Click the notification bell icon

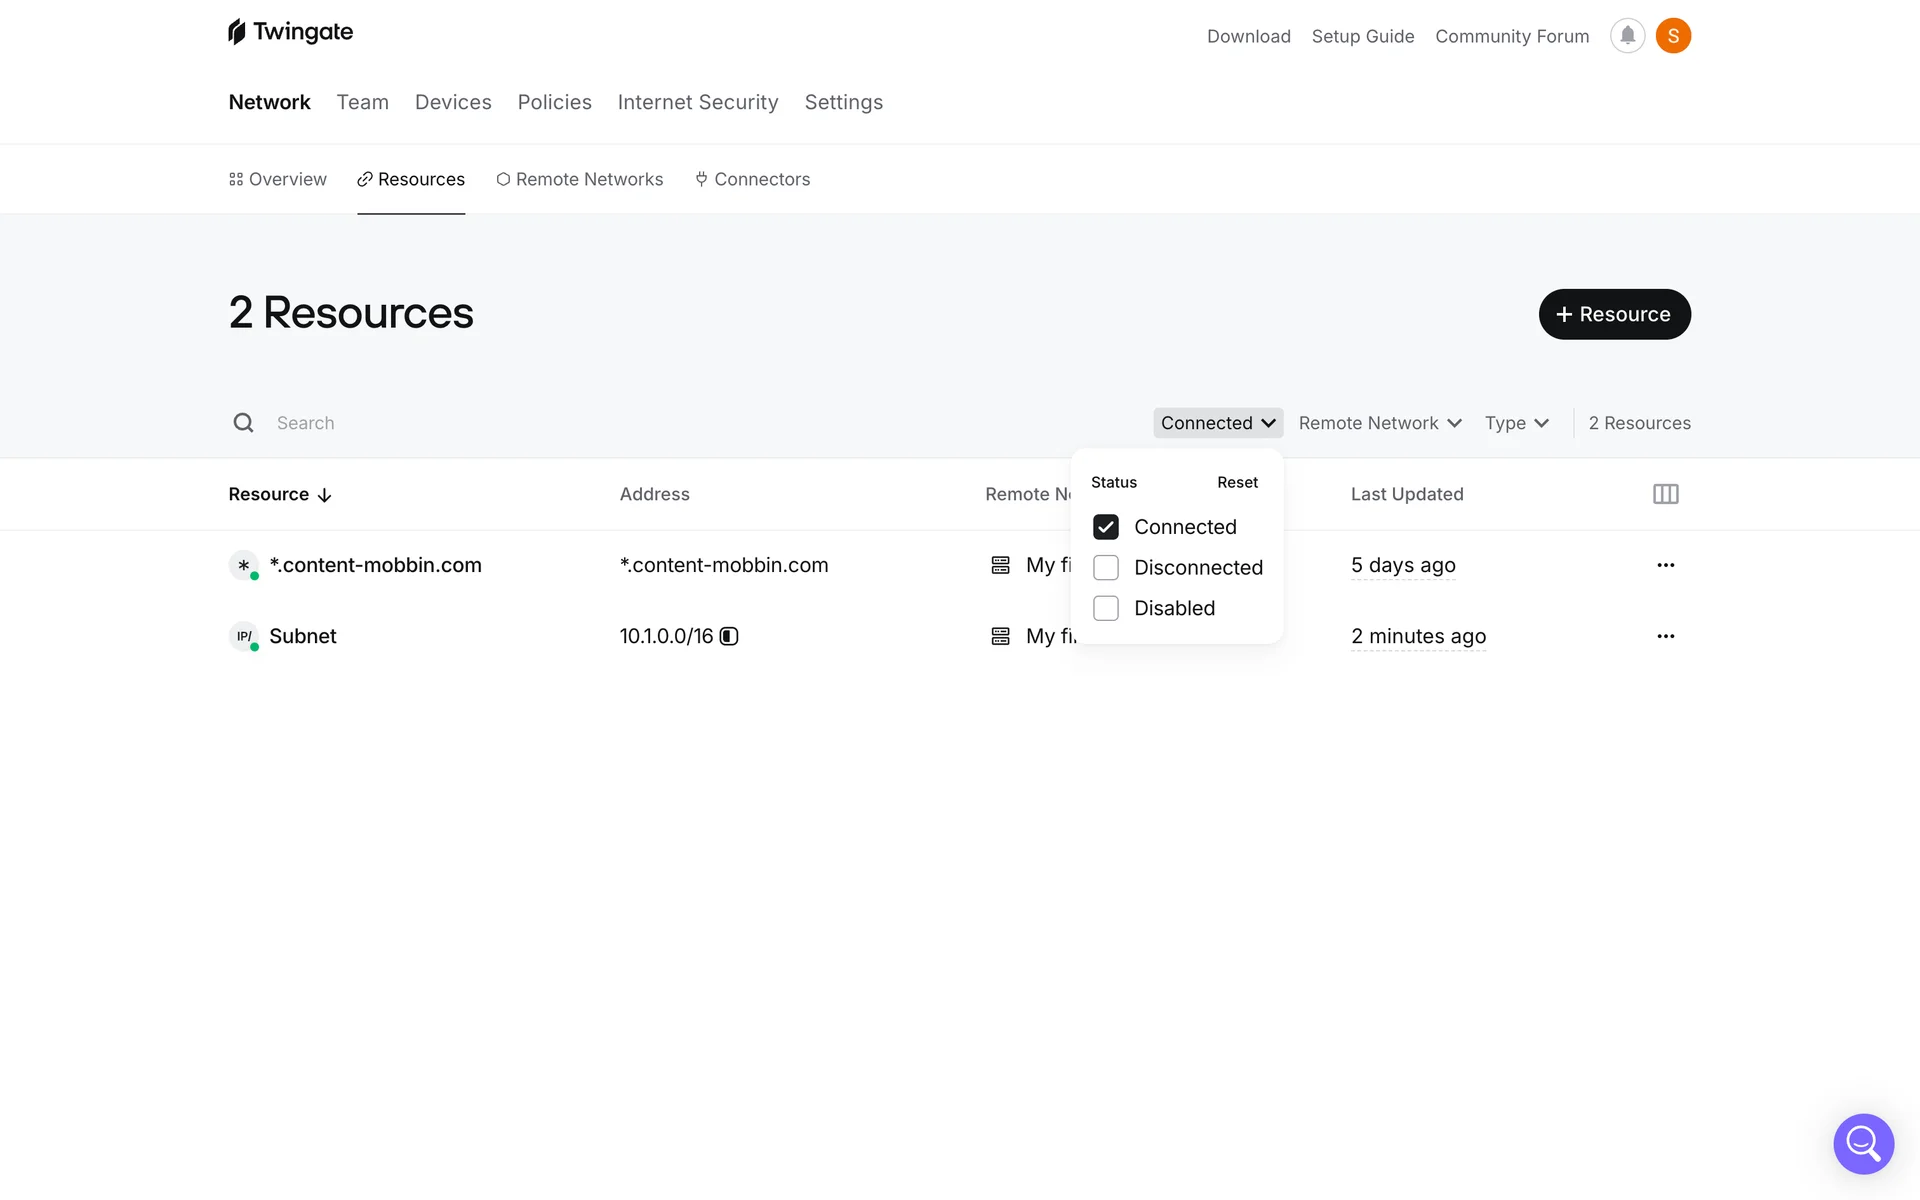[x=1627, y=36]
